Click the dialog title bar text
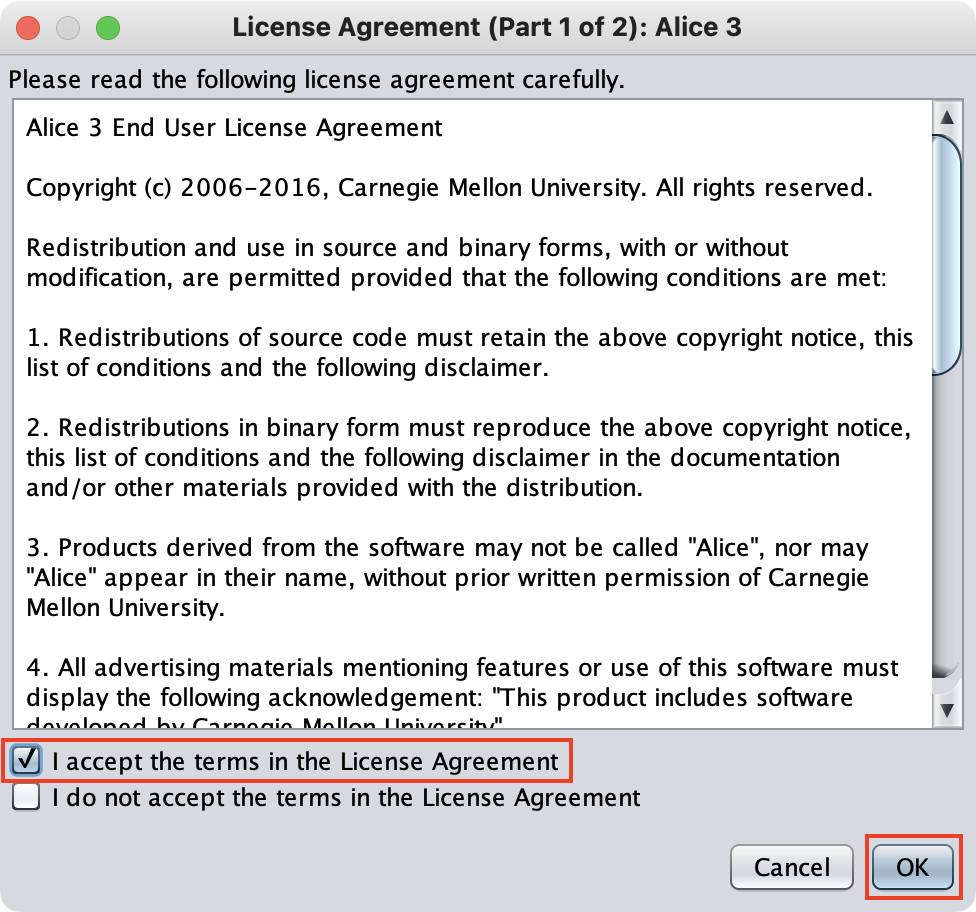The image size is (976, 912). pos(487,27)
